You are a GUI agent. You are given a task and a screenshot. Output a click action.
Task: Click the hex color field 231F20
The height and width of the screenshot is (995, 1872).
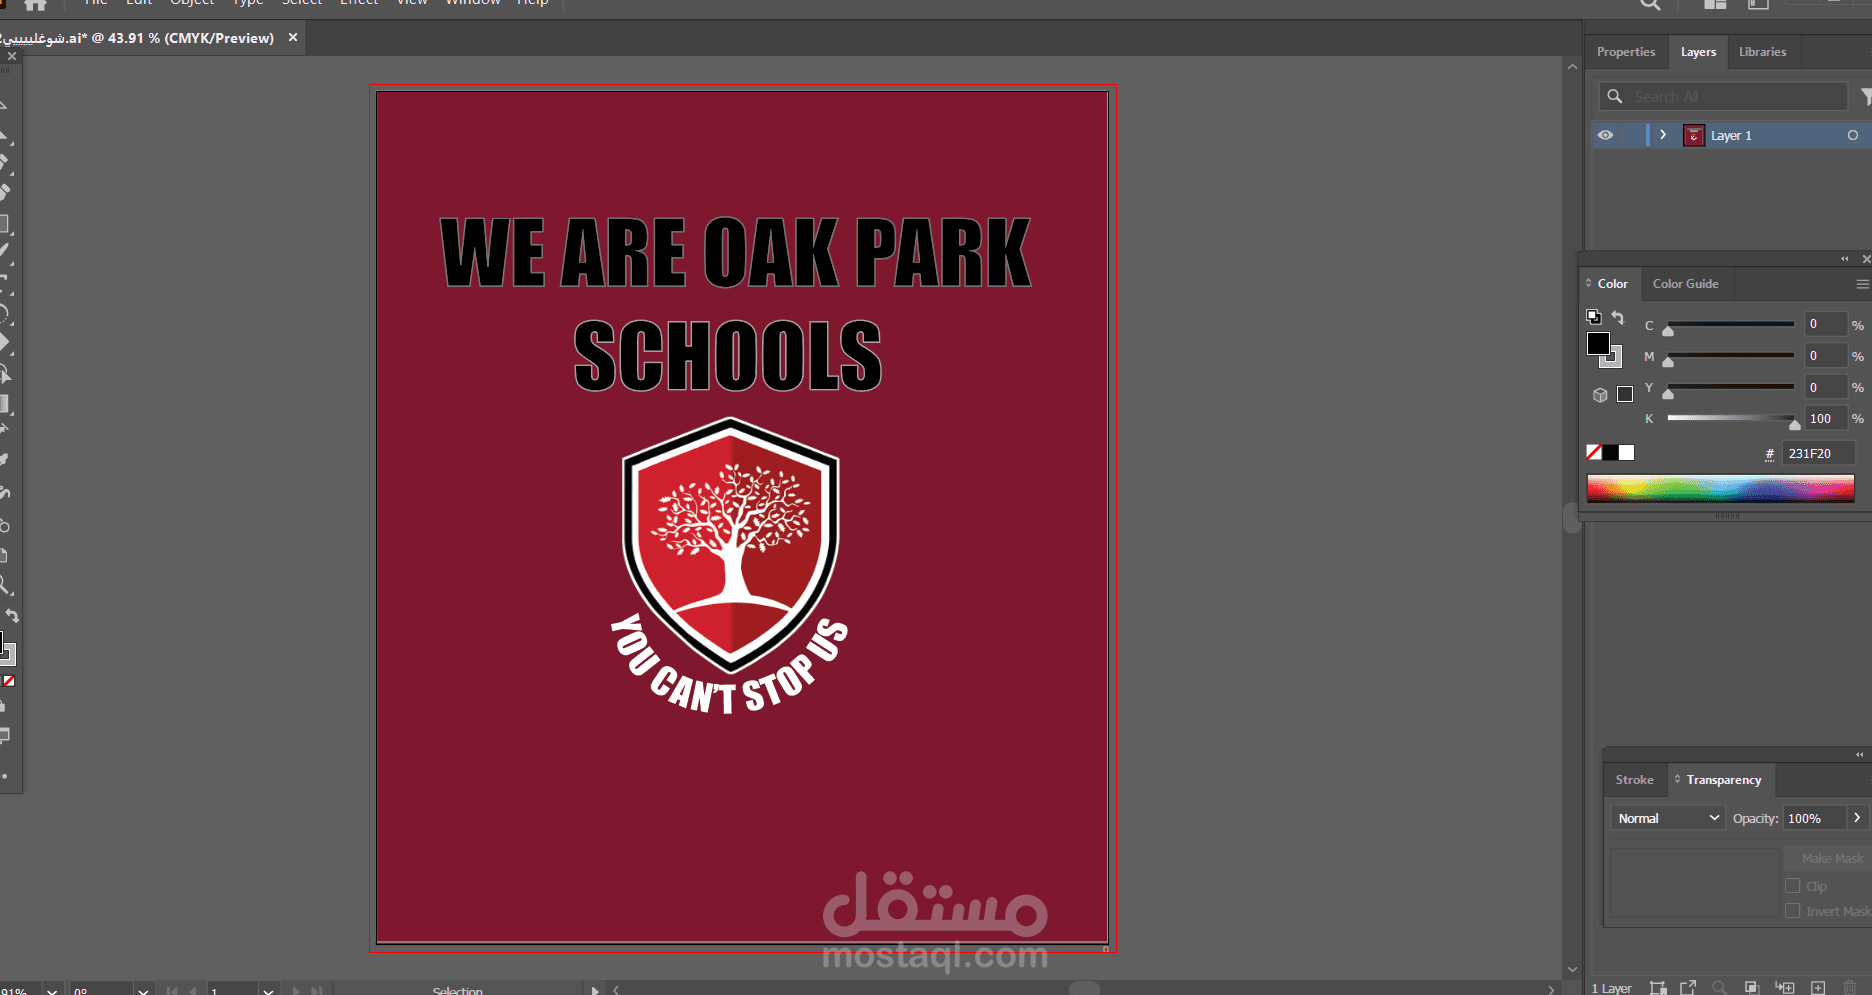pos(1818,453)
